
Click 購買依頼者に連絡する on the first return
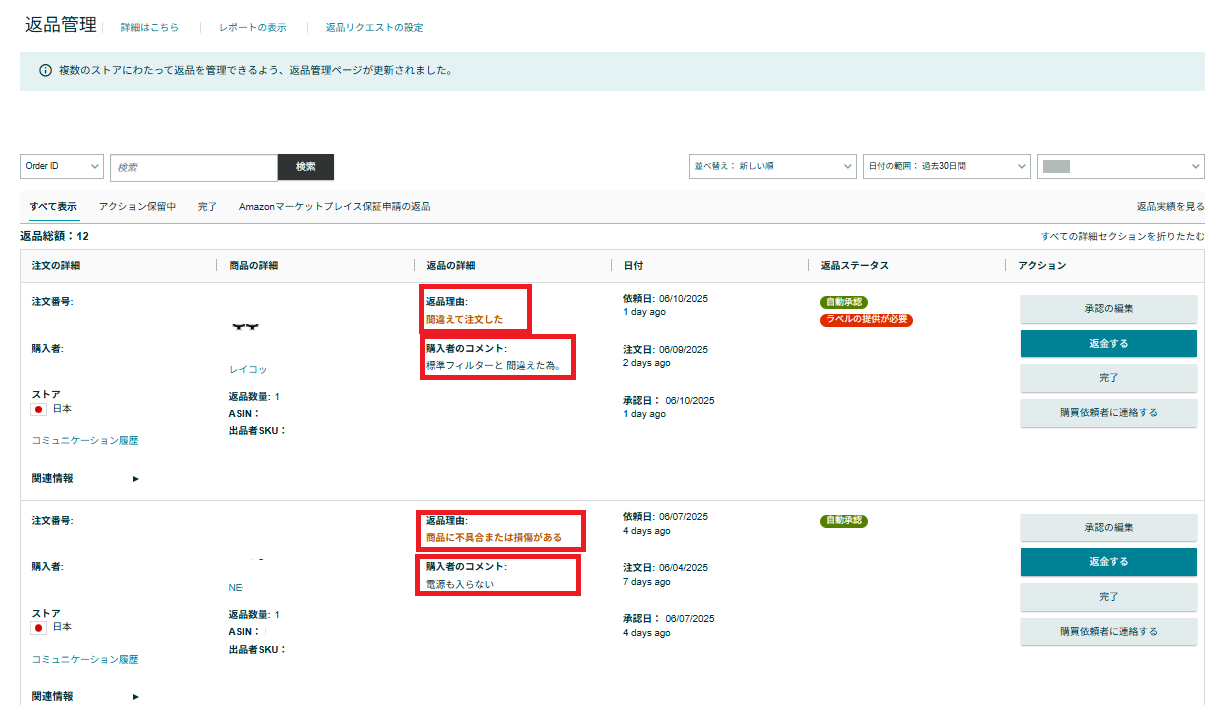pyautogui.click(x=1108, y=412)
